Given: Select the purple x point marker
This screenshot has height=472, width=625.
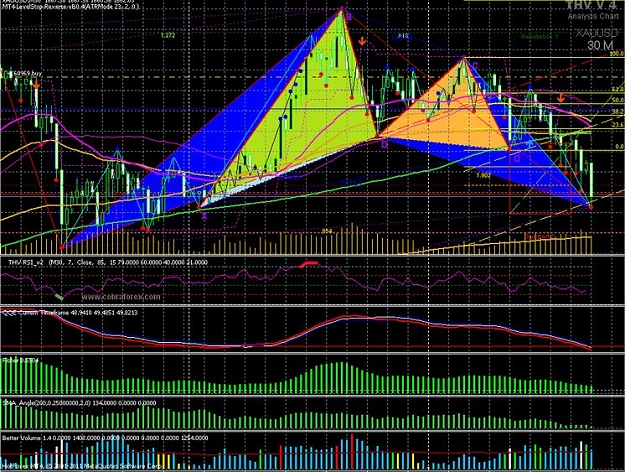Looking at the screenshot, I should point(204,216).
